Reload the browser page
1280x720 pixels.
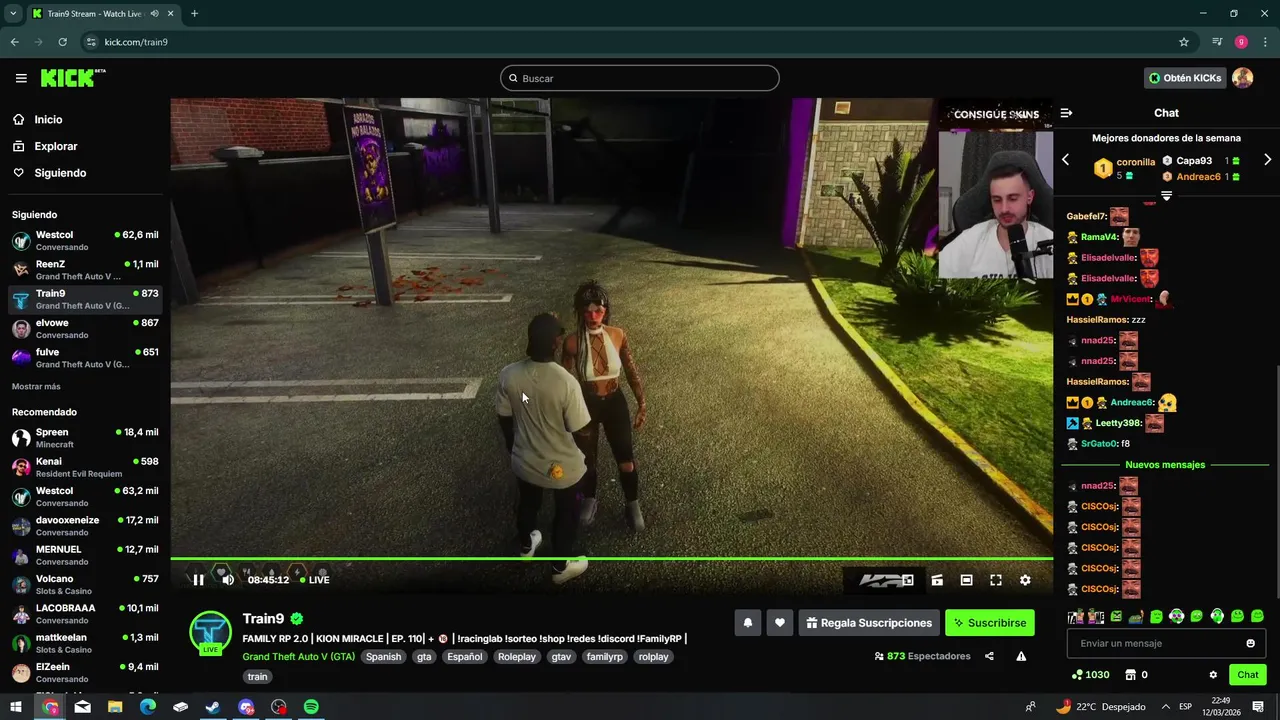[x=62, y=42]
